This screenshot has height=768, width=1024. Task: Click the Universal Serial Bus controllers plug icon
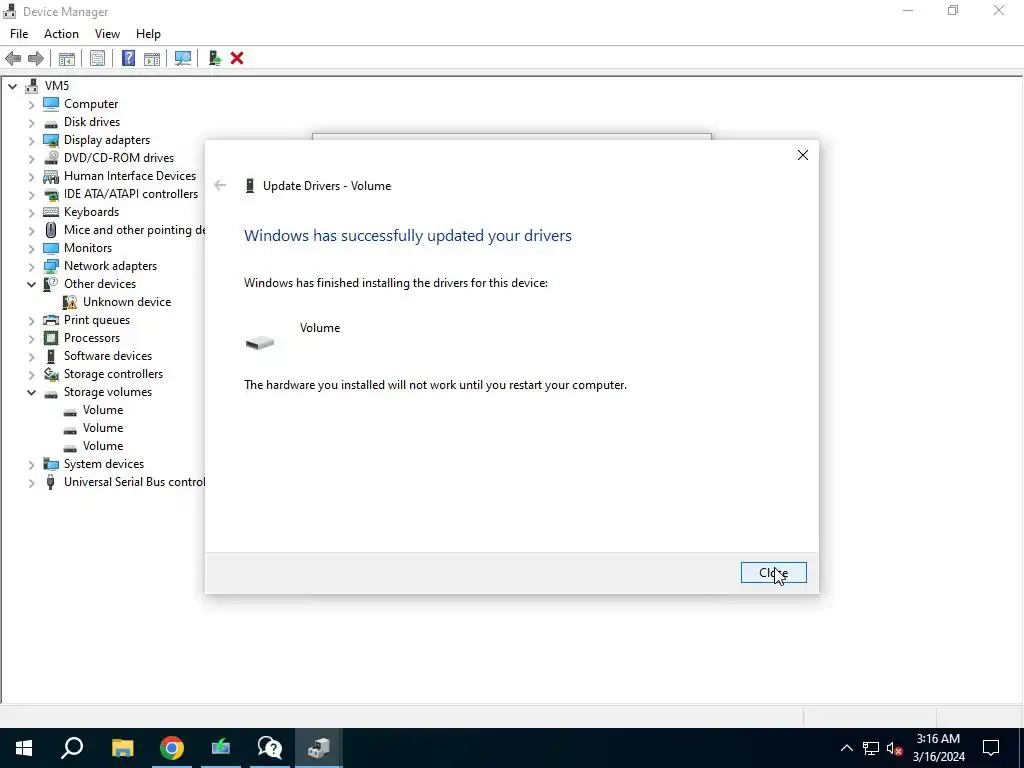(x=51, y=482)
